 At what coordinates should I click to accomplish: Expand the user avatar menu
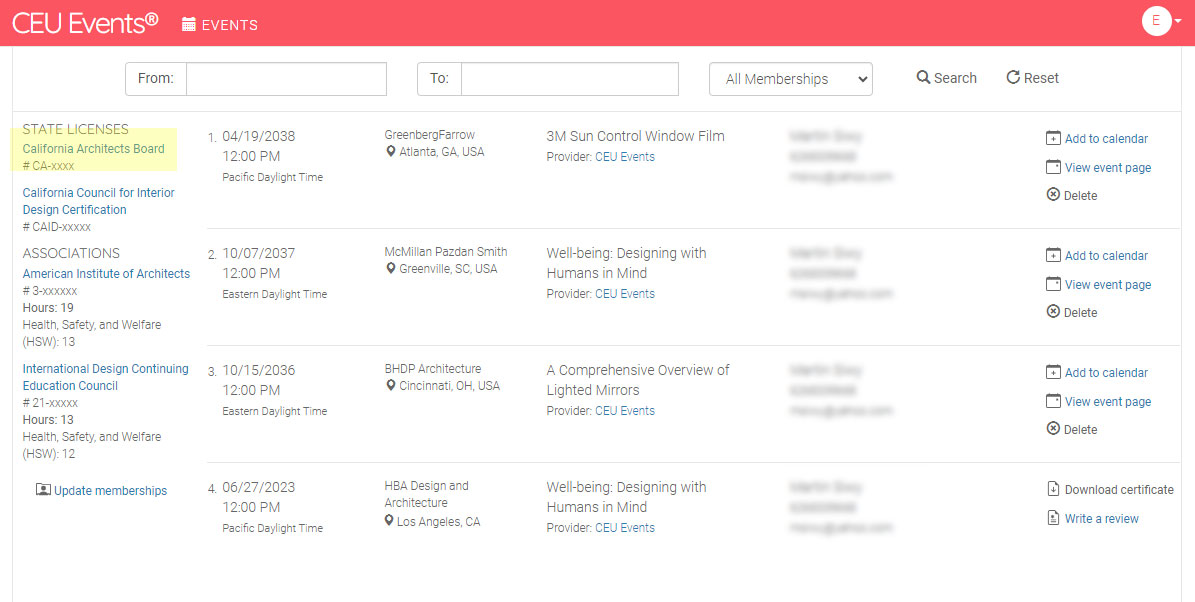1161,21
